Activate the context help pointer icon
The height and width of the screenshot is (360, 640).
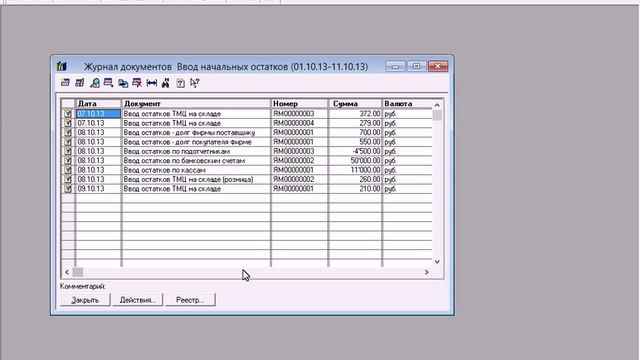(194, 83)
